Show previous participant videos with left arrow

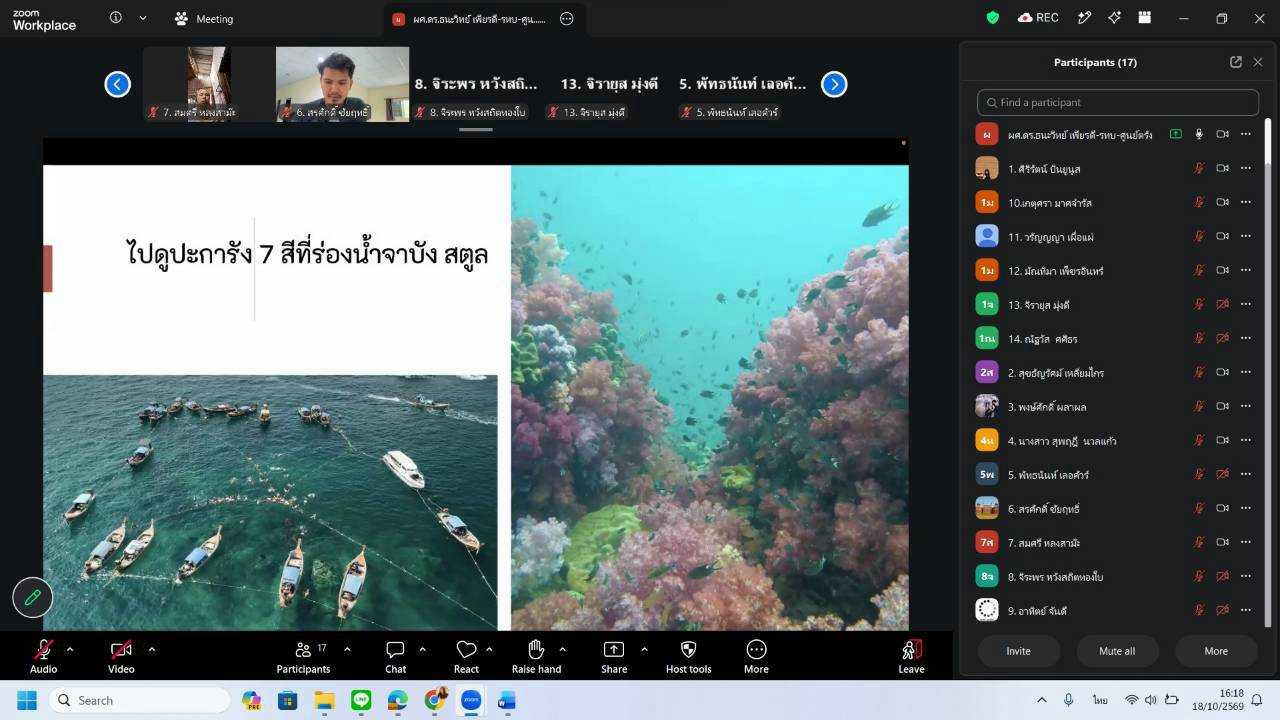pos(118,85)
